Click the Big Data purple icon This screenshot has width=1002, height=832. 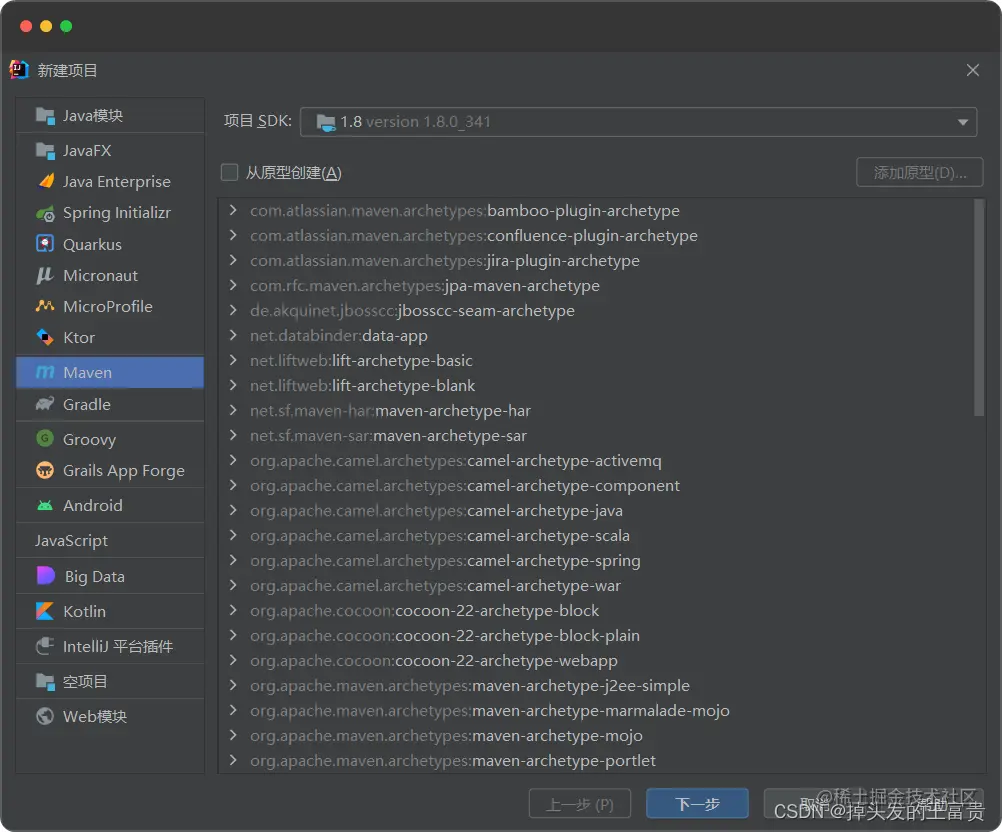pyautogui.click(x=45, y=576)
